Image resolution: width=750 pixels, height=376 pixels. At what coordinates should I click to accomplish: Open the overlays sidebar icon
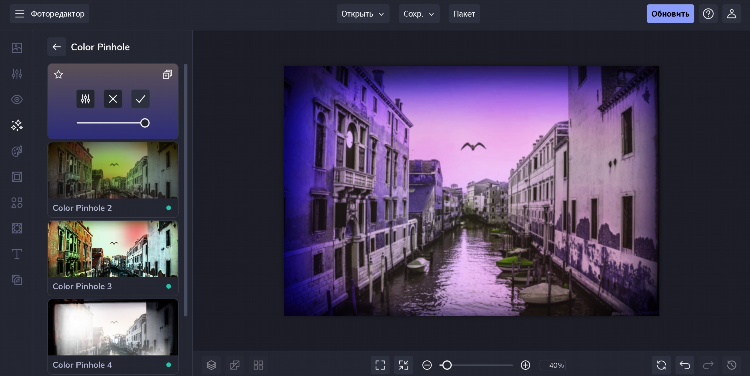[17, 228]
